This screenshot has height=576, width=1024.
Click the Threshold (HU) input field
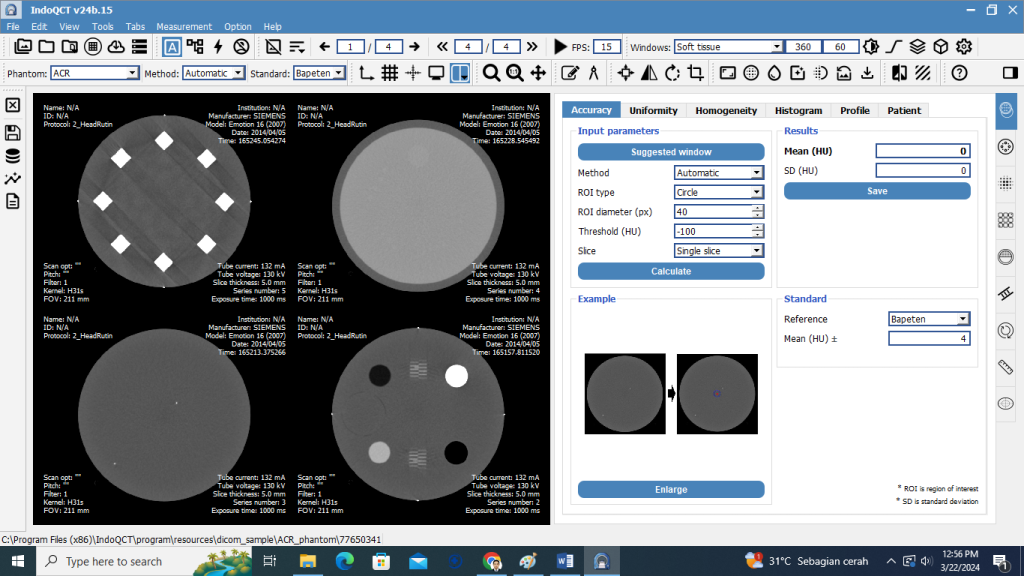pyautogui.click(x=712, y=231)
